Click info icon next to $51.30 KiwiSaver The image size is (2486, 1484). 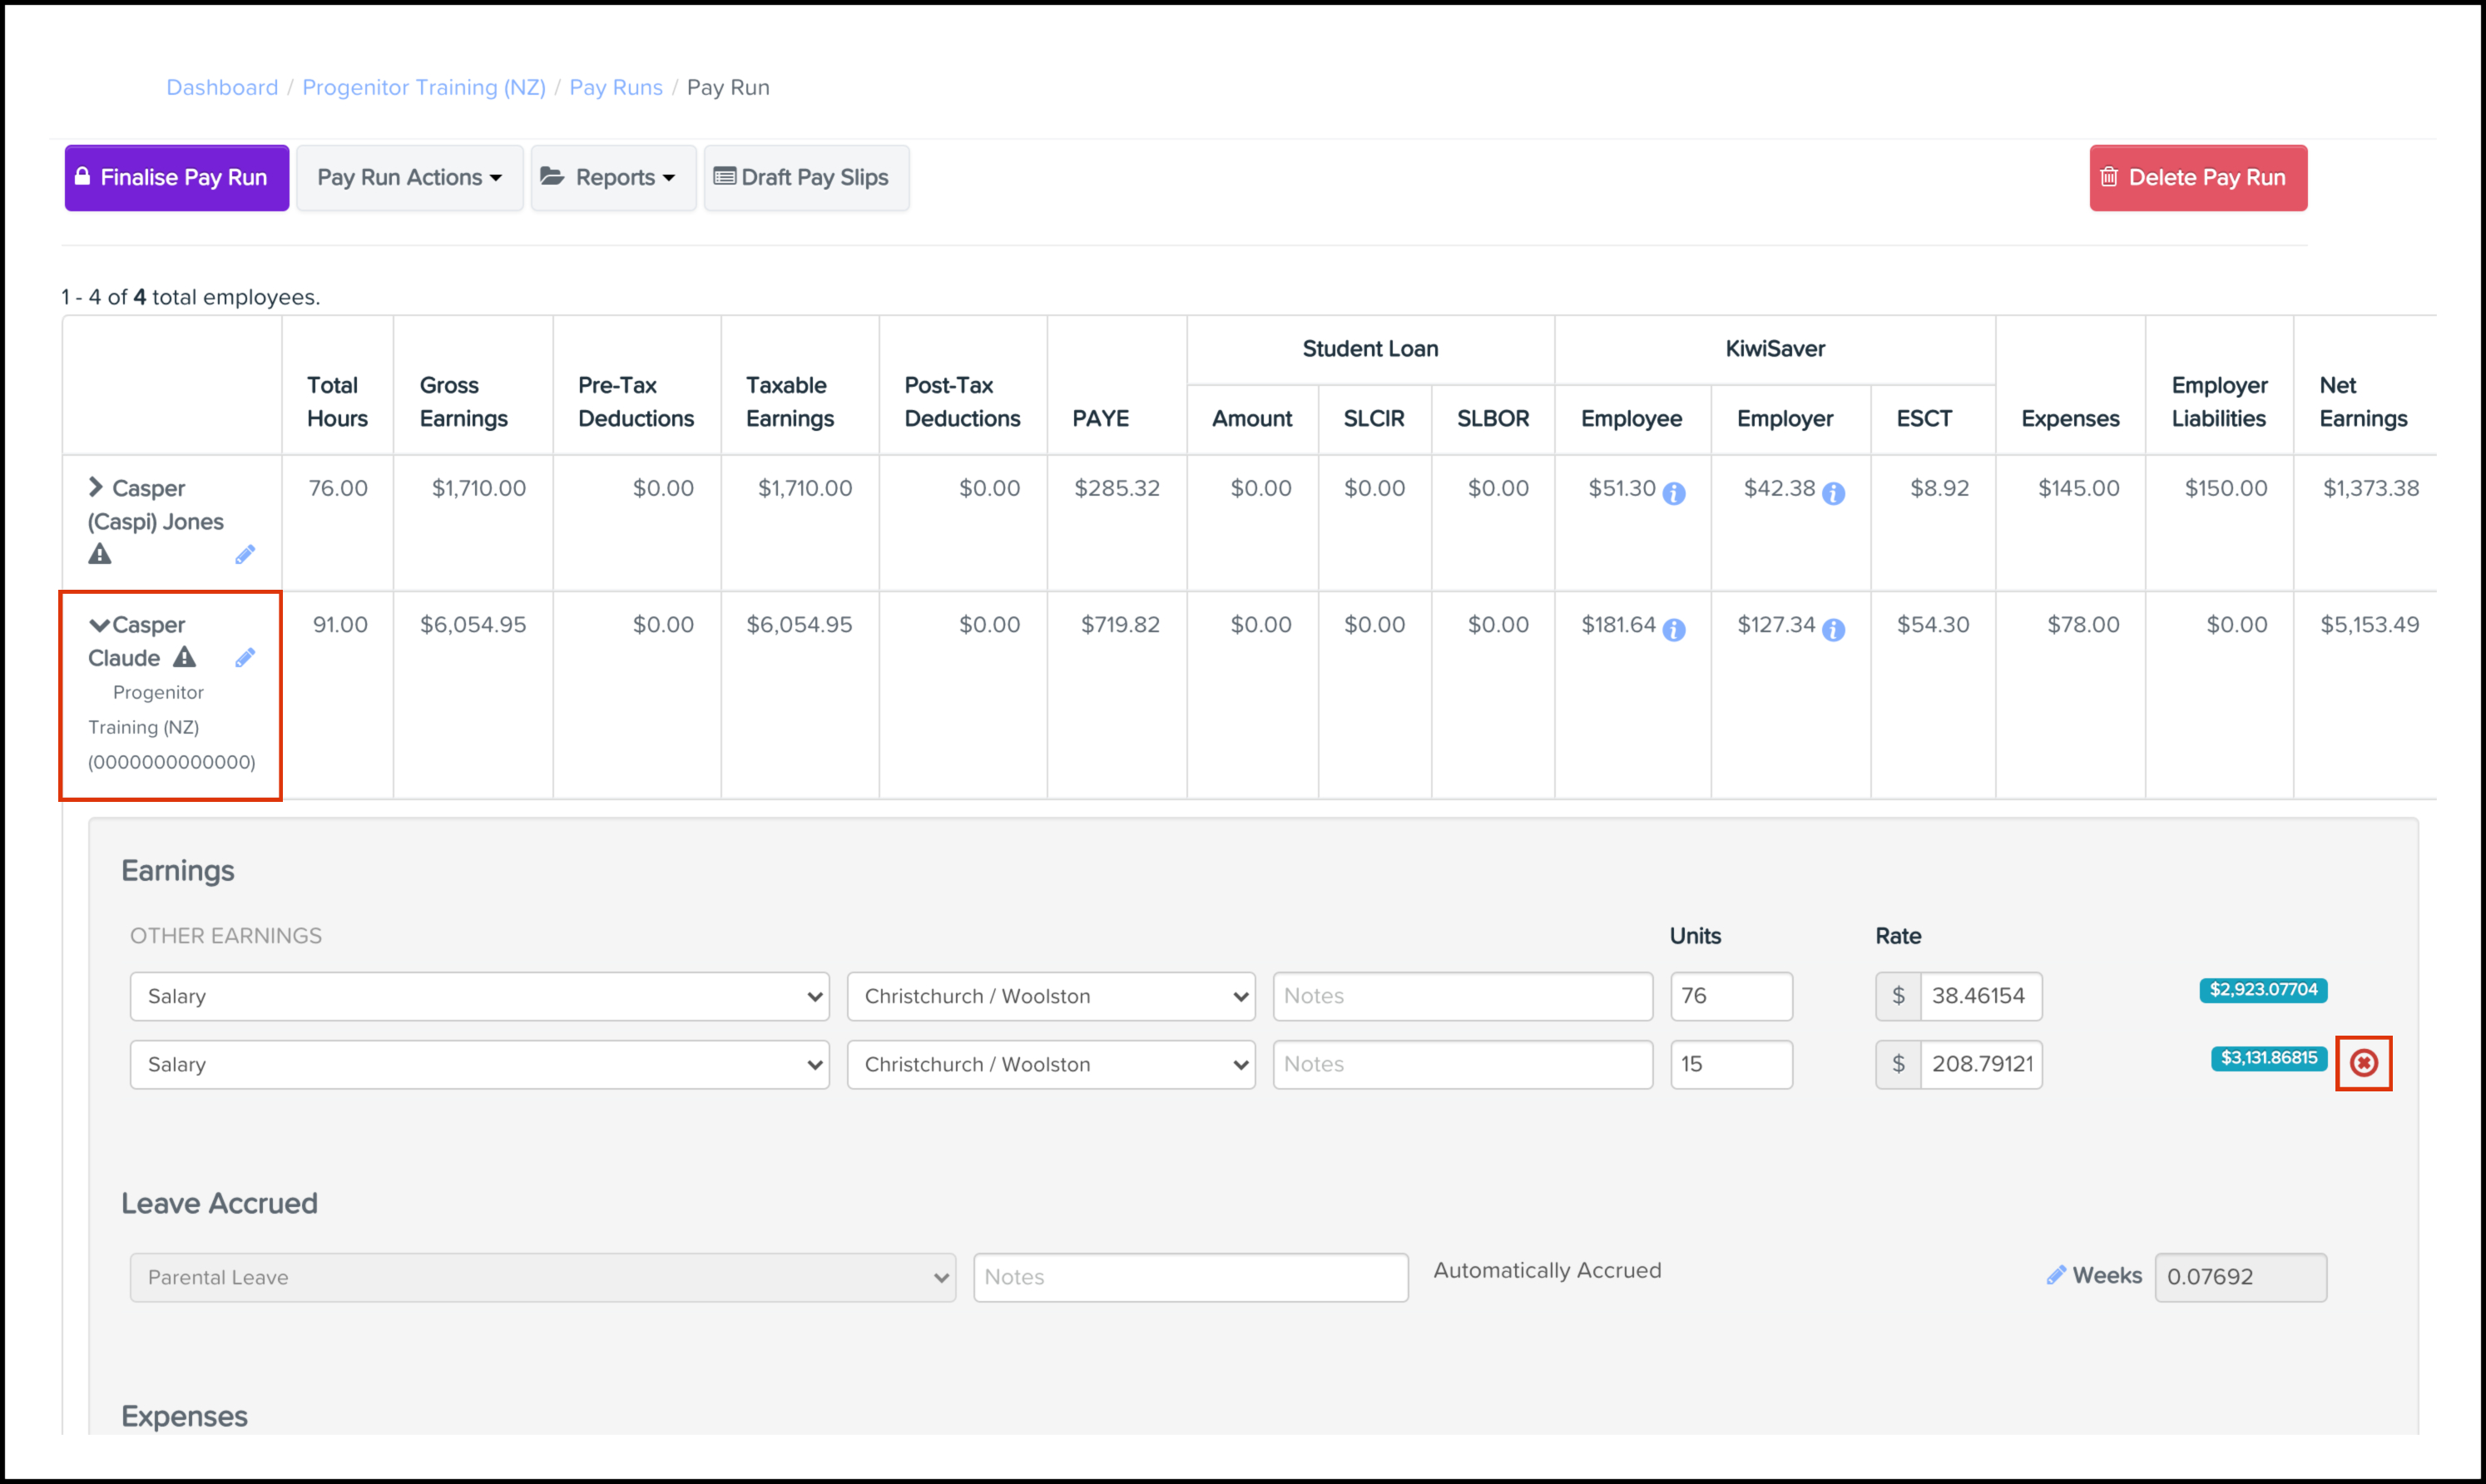tap(1674, 493)
